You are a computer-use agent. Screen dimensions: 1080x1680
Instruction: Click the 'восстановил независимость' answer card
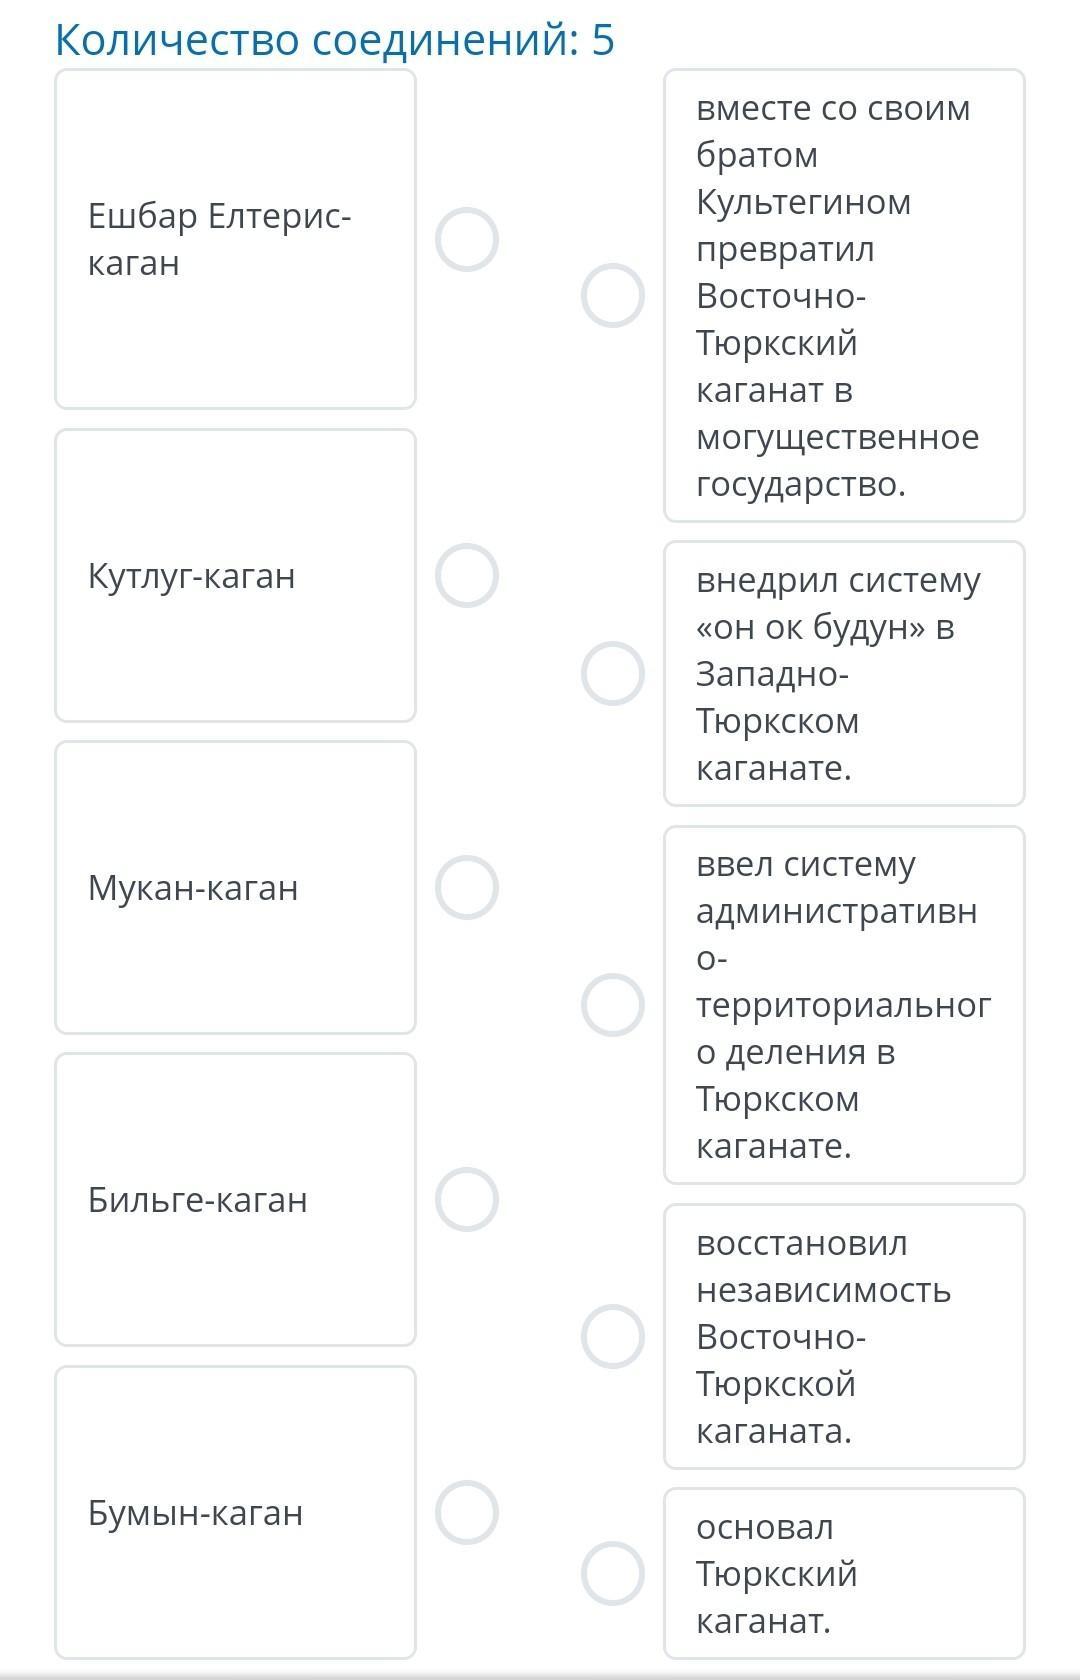coord(844,1336)
